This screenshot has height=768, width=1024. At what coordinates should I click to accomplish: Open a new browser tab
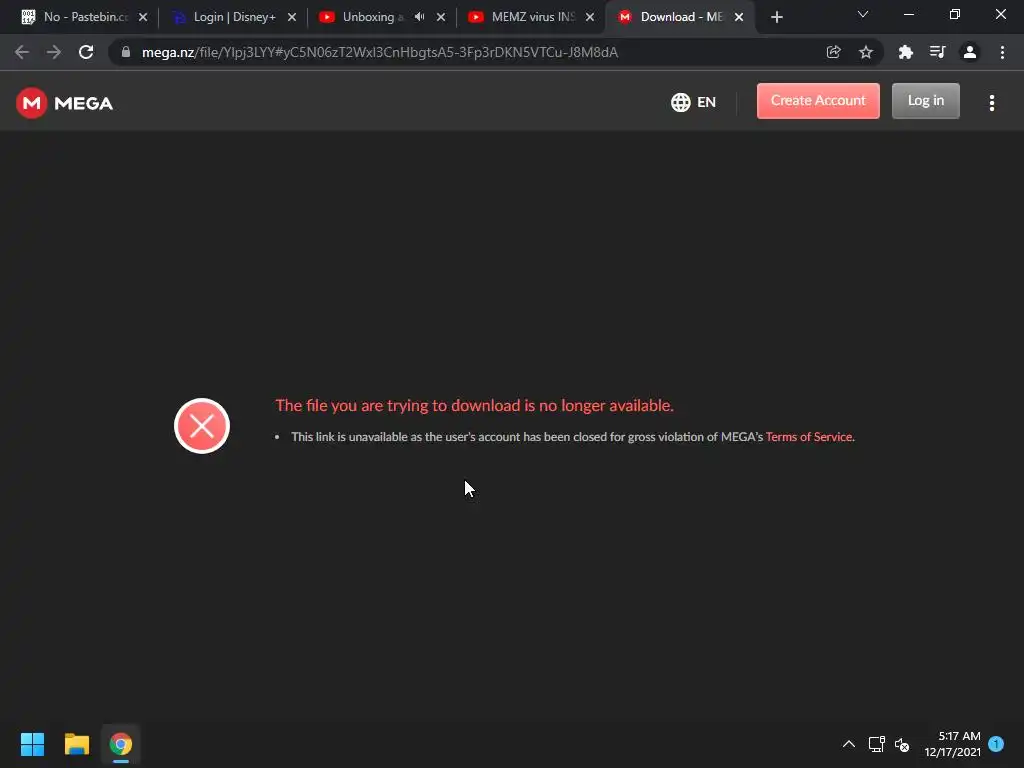[776, 18]
